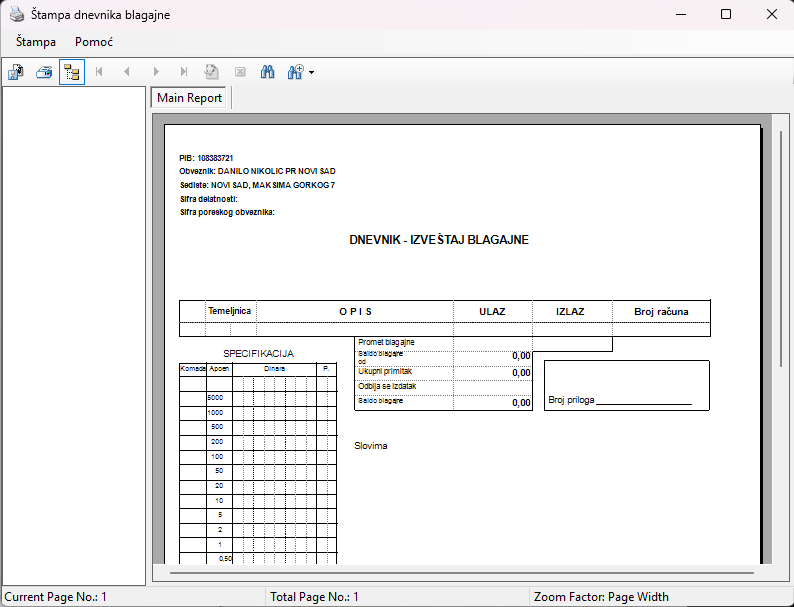Click the O P I S column header

coord(355,312)
